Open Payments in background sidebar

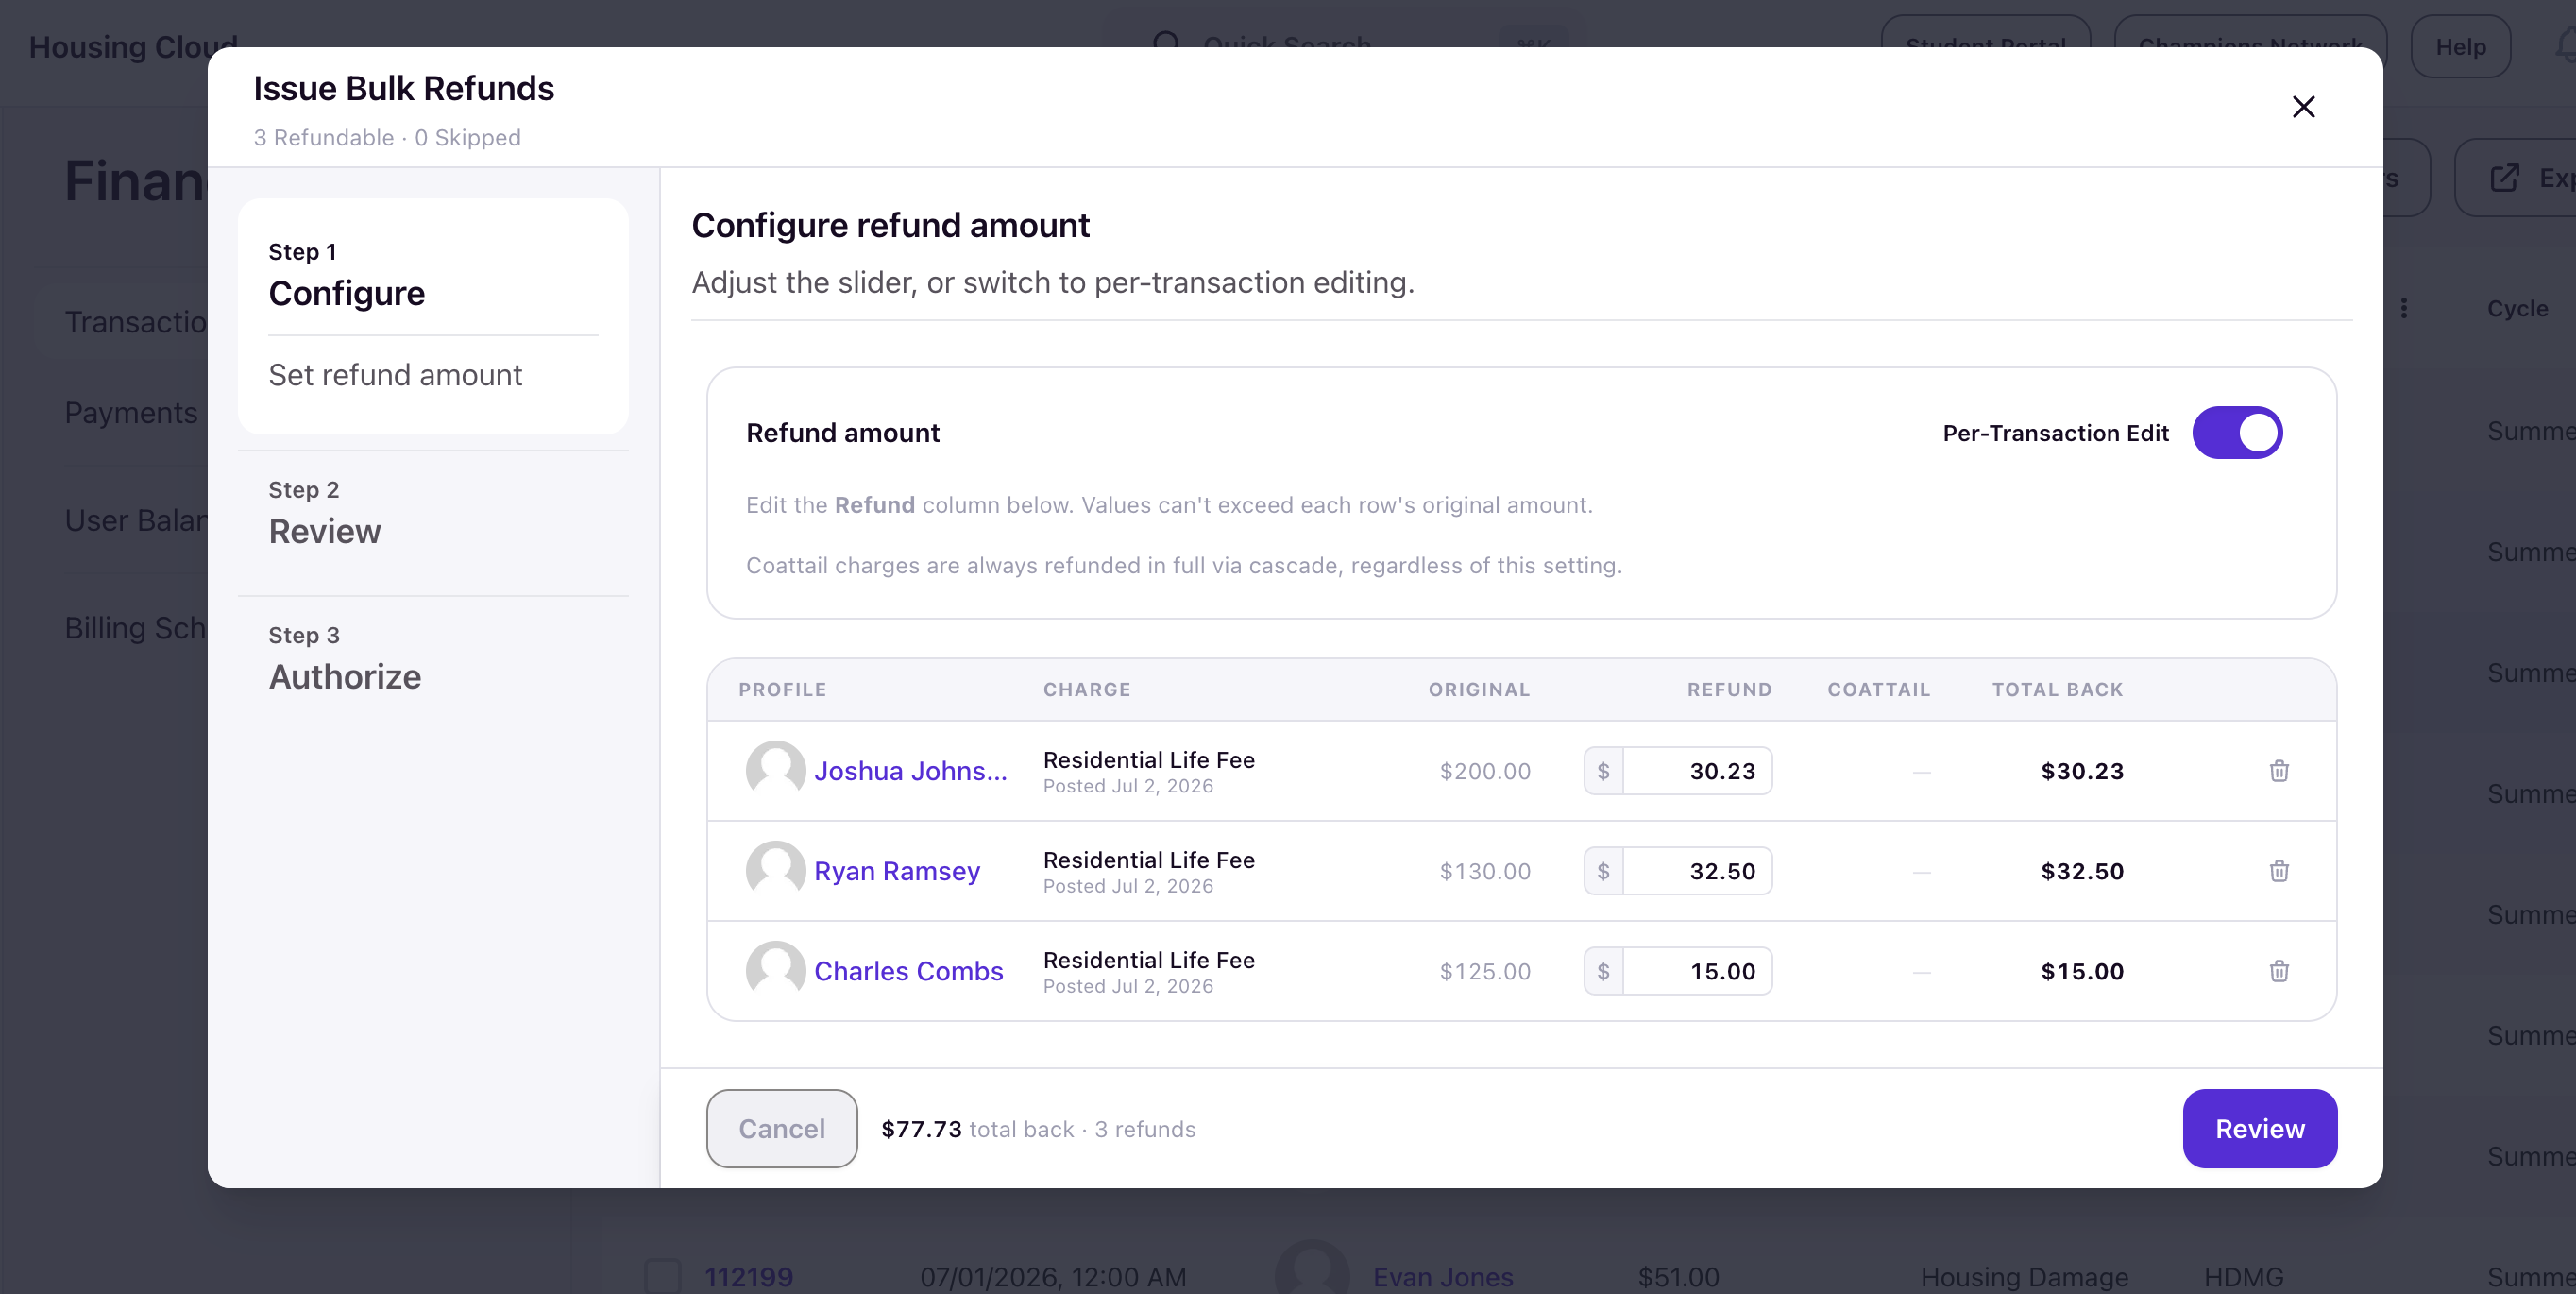coord(131,413)
